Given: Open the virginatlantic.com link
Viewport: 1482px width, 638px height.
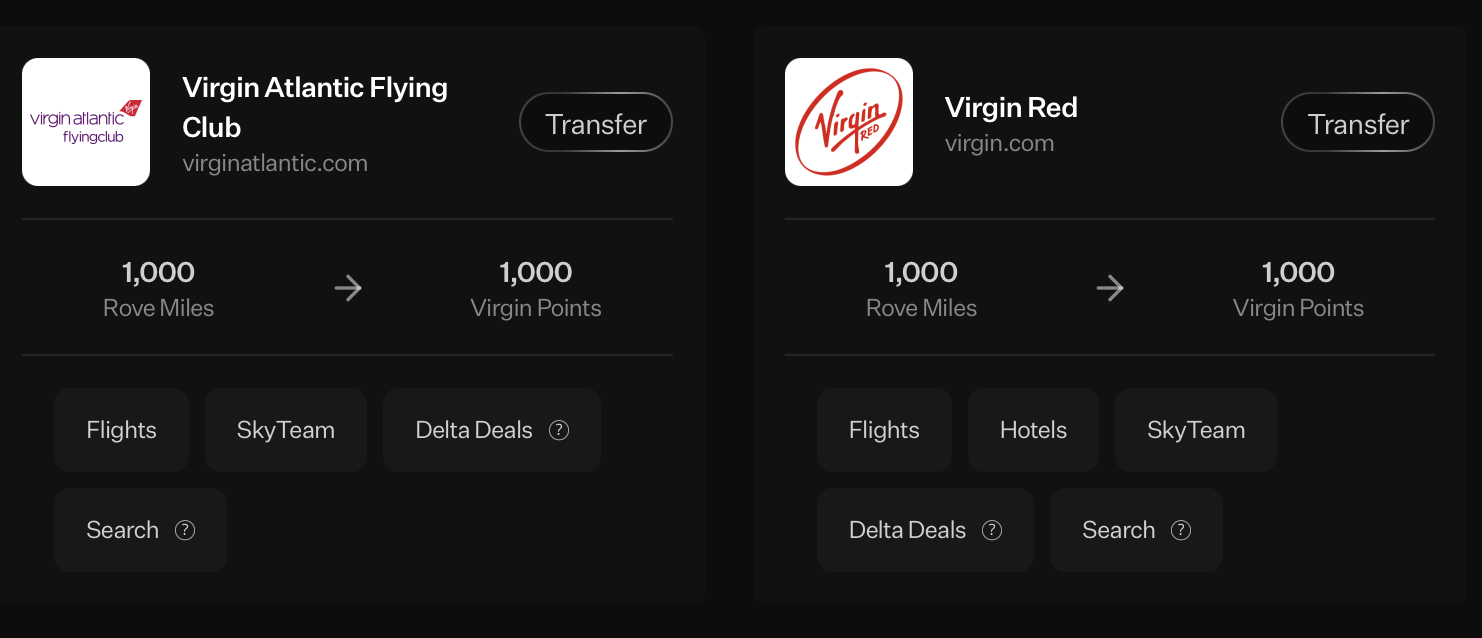Looking at the screenshot, I should tap(275, 162).
